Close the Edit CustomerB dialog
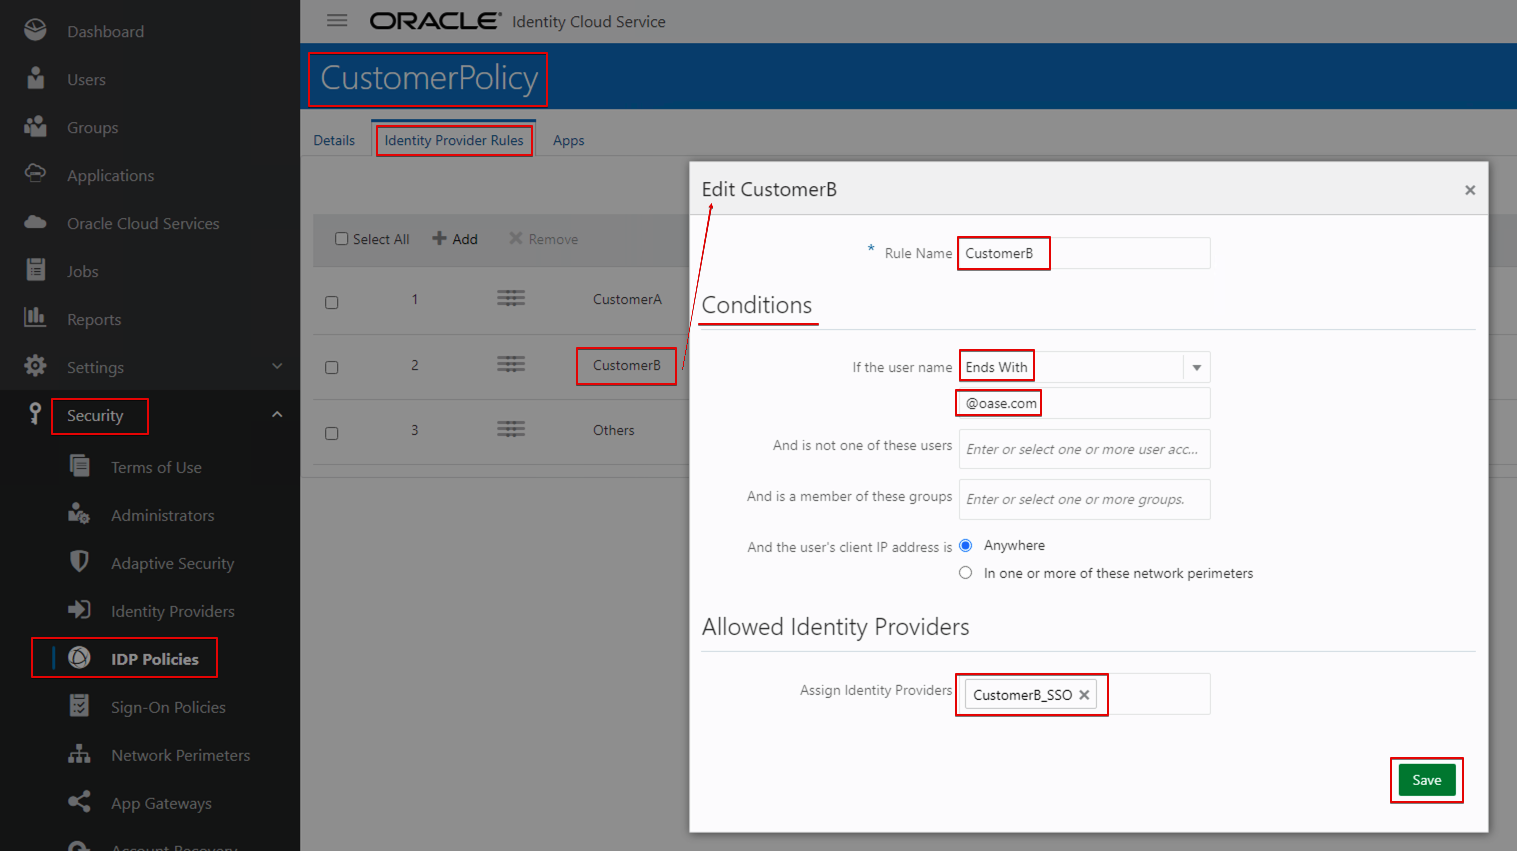The width and height of the screenshot is (1517, 851). click(x=1470, y=190)
